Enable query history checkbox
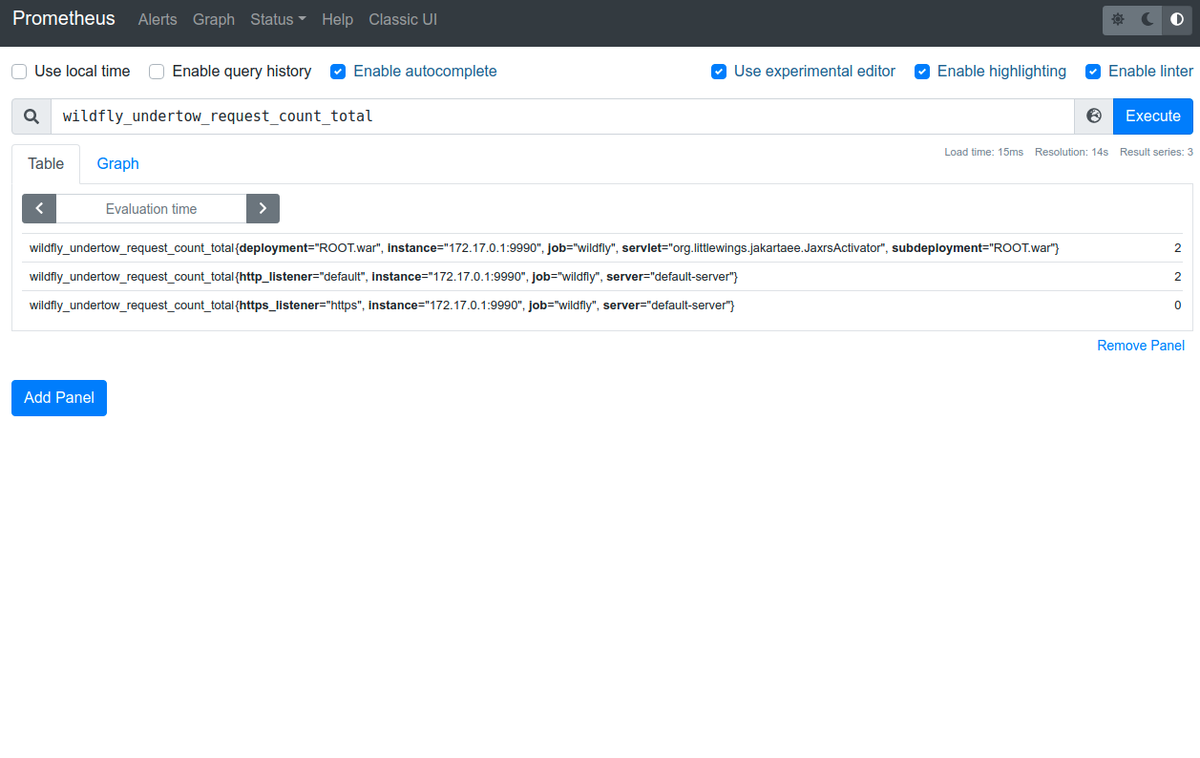The image size is (1200, 758). 157,71
